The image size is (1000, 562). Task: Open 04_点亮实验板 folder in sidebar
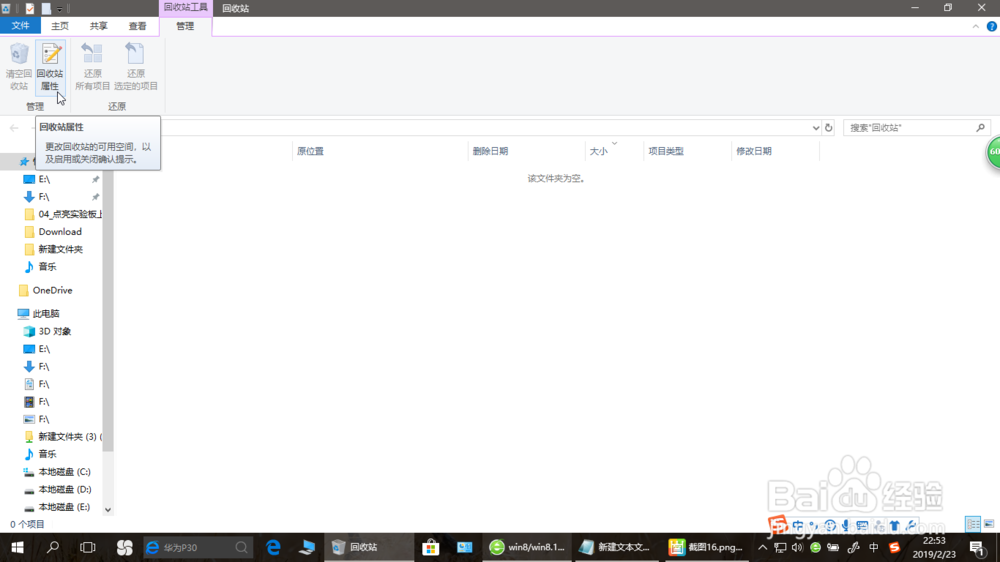pos(62,214)
